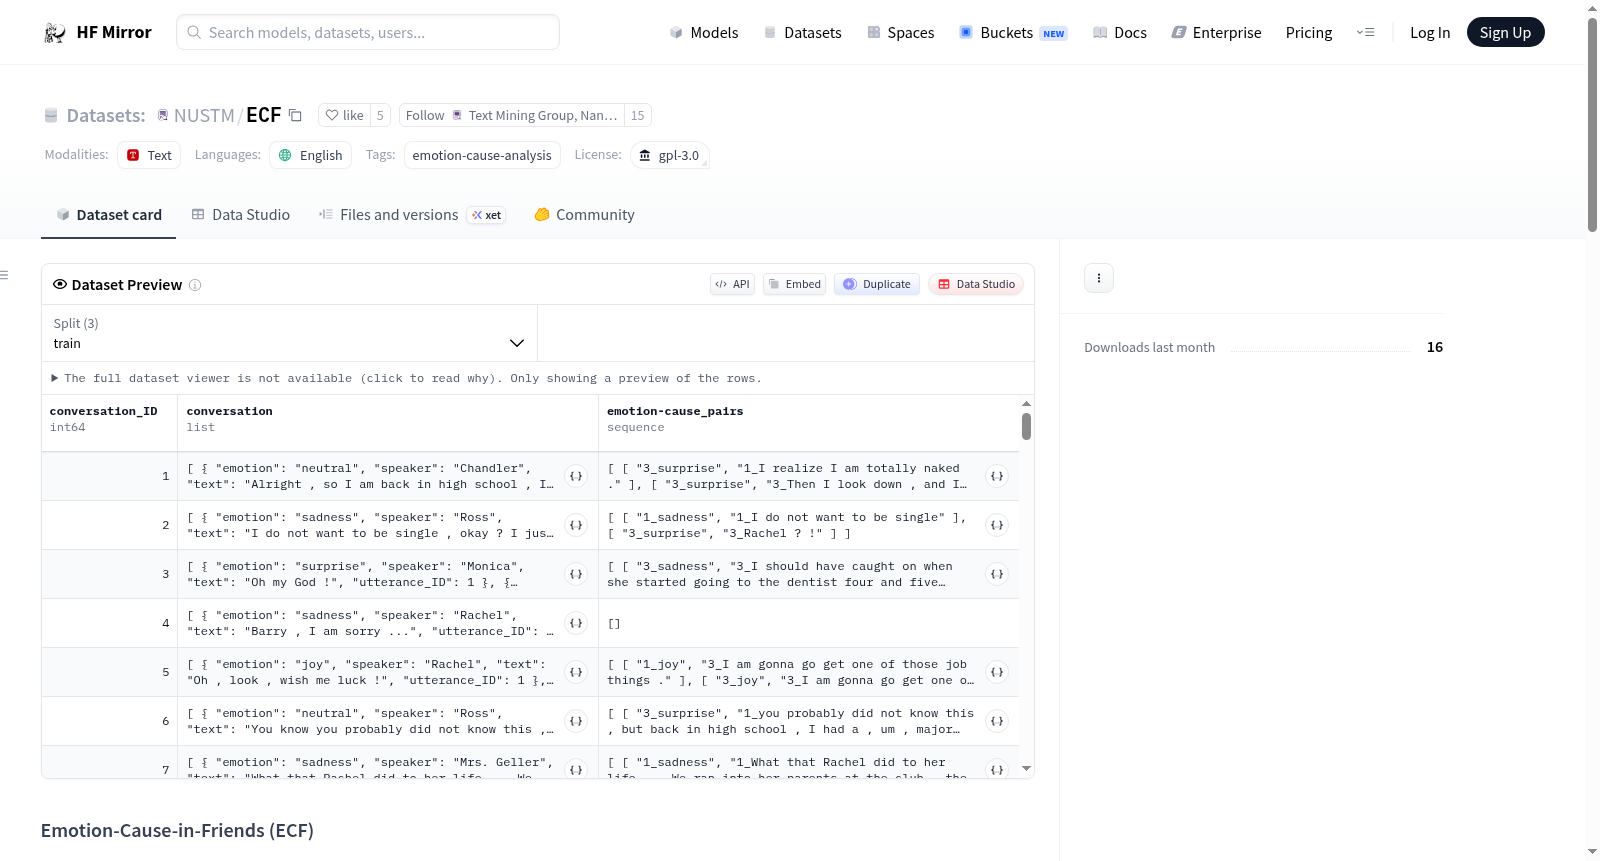This screenshot has width=1600, height=861.
Task: Click the dataset preview table scrollbar thumb
Action: coord(1026,427)
